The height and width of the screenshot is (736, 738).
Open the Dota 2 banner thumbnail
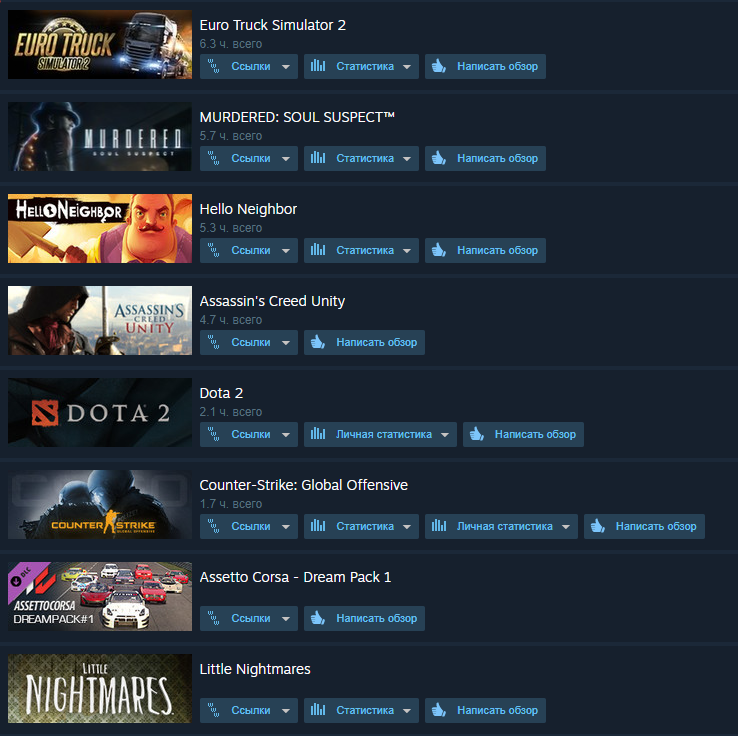point(100,412)
